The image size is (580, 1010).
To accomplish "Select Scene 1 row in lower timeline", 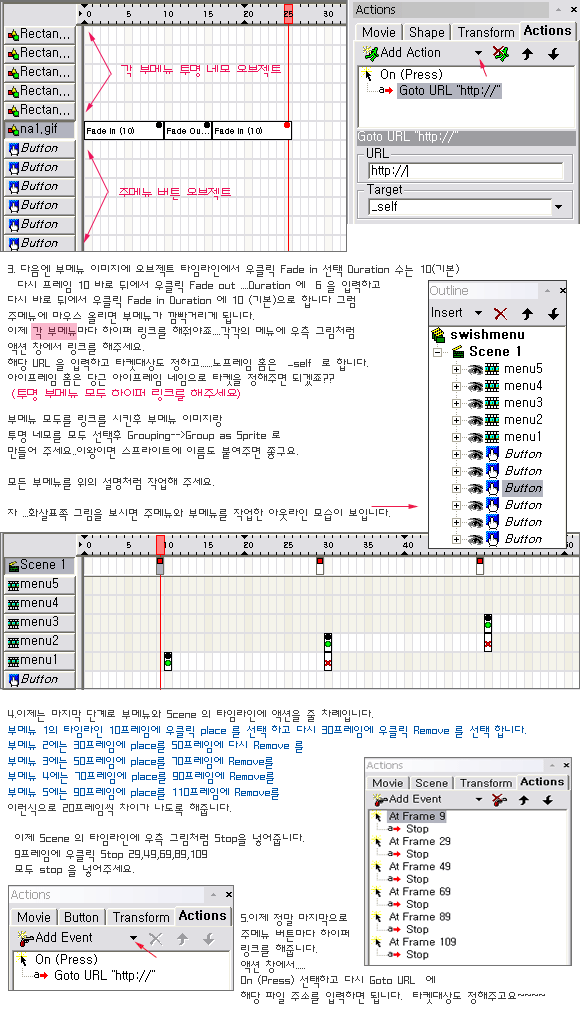I will point(40,566).
